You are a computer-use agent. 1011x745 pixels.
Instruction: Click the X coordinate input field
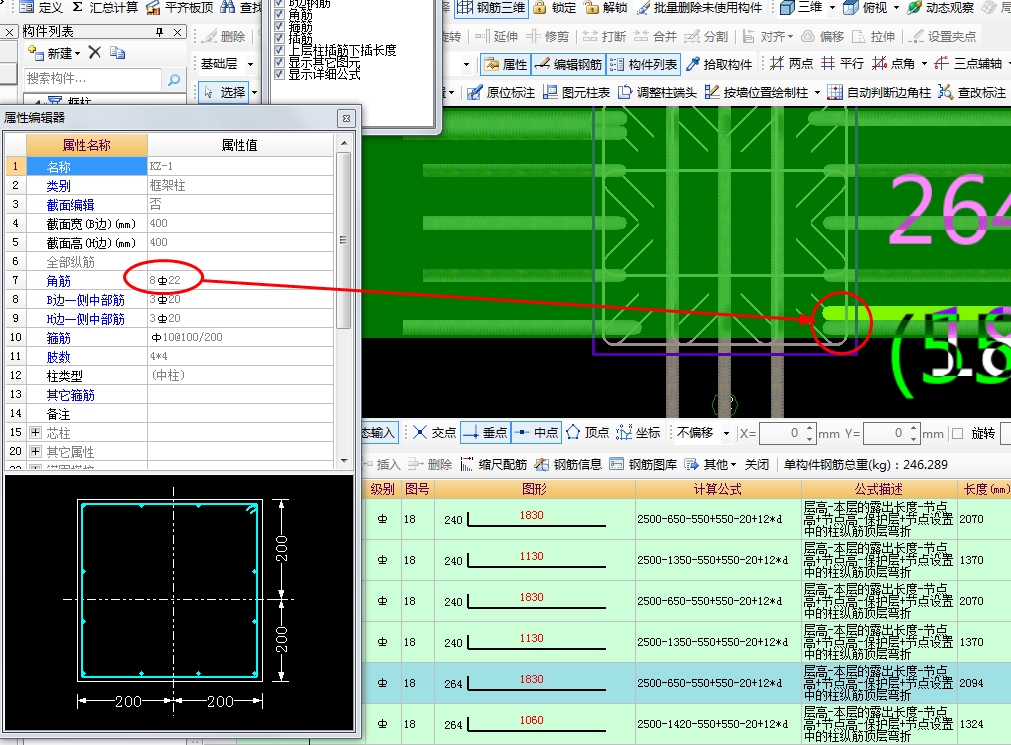point(781,433)
